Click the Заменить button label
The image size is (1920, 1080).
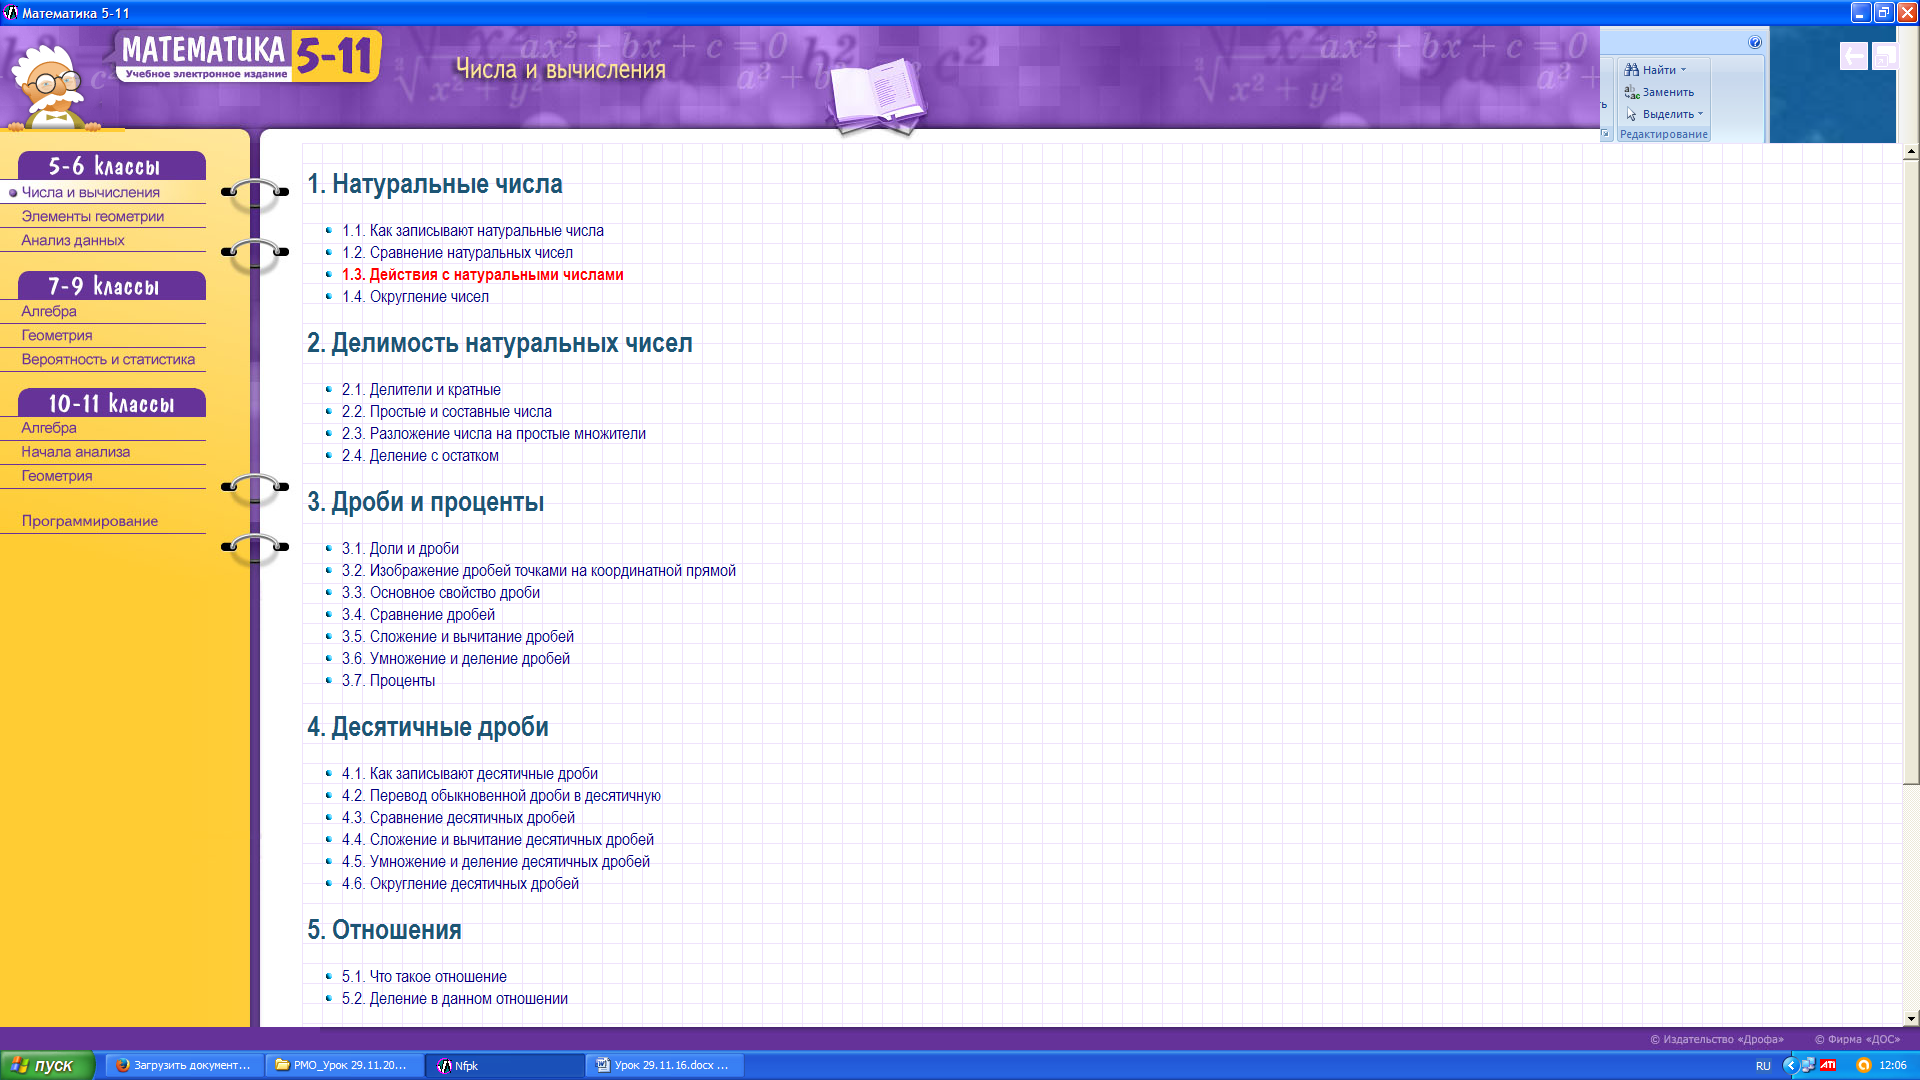1668,92
